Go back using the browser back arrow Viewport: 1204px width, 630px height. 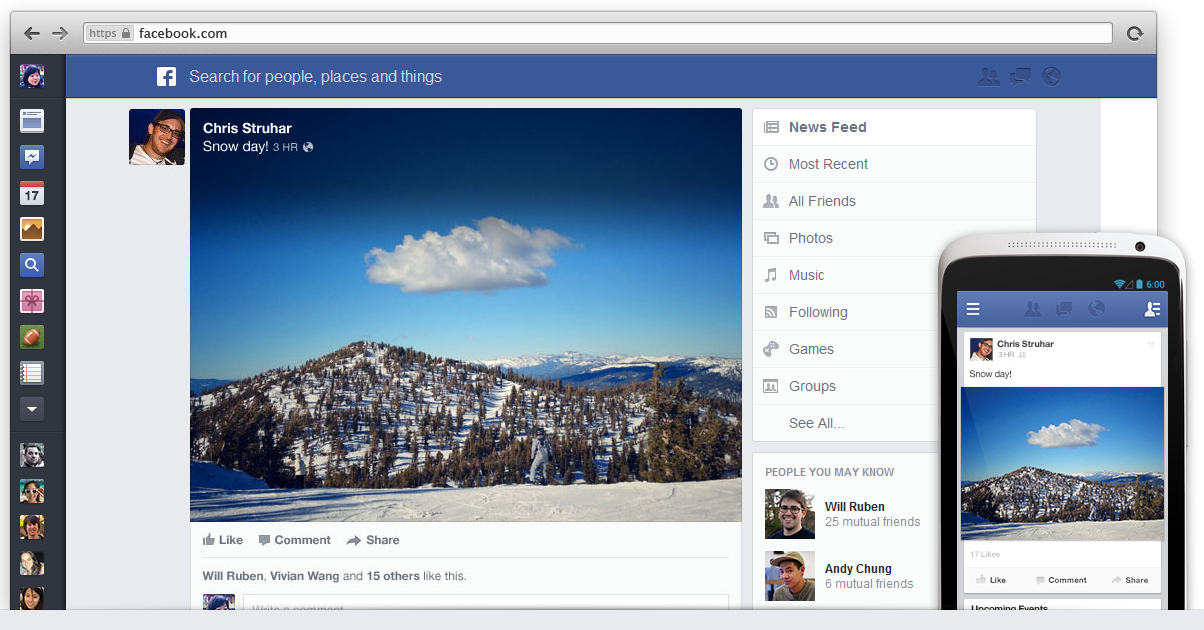32,33
